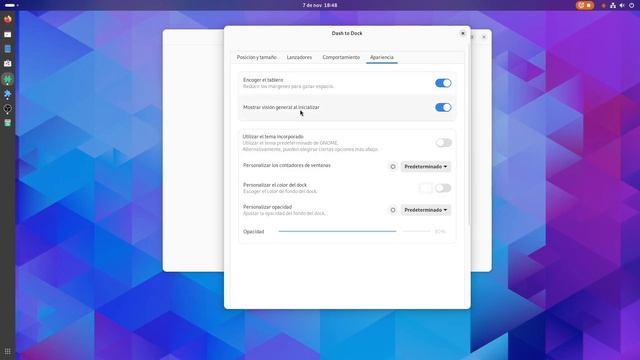The image size is (640, 360).
Task: Show all applications grid button
Action: click(8, 351)
